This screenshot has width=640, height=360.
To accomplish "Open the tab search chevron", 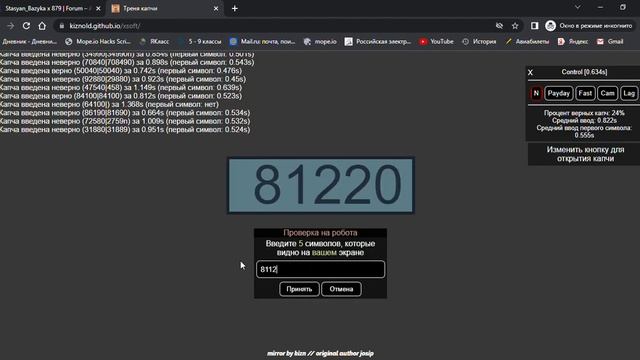I will click(x=578, y=7).
